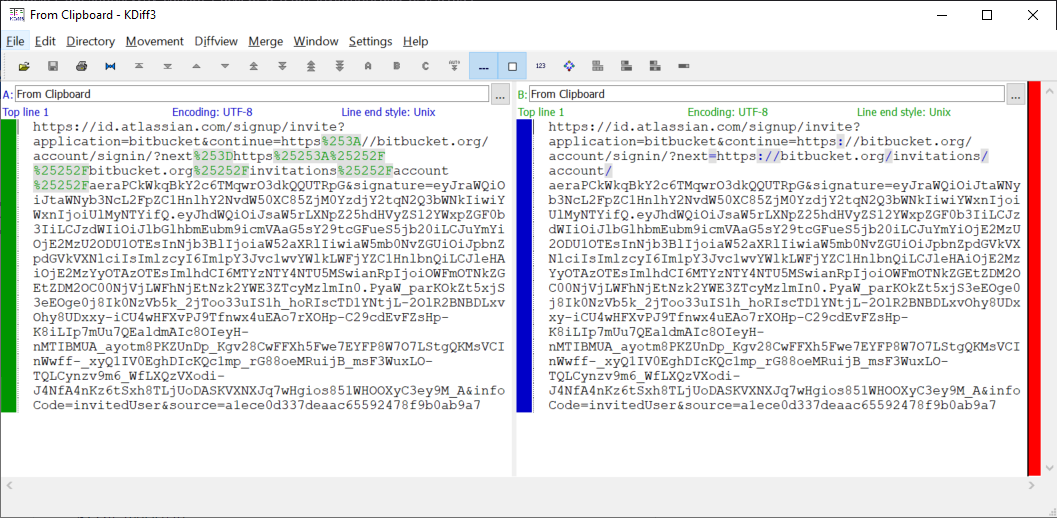The width and height of the screenshot is (1057, 518).
Task: Click 'Top line 1' label in pane A
Action: (x=26, y=113)
